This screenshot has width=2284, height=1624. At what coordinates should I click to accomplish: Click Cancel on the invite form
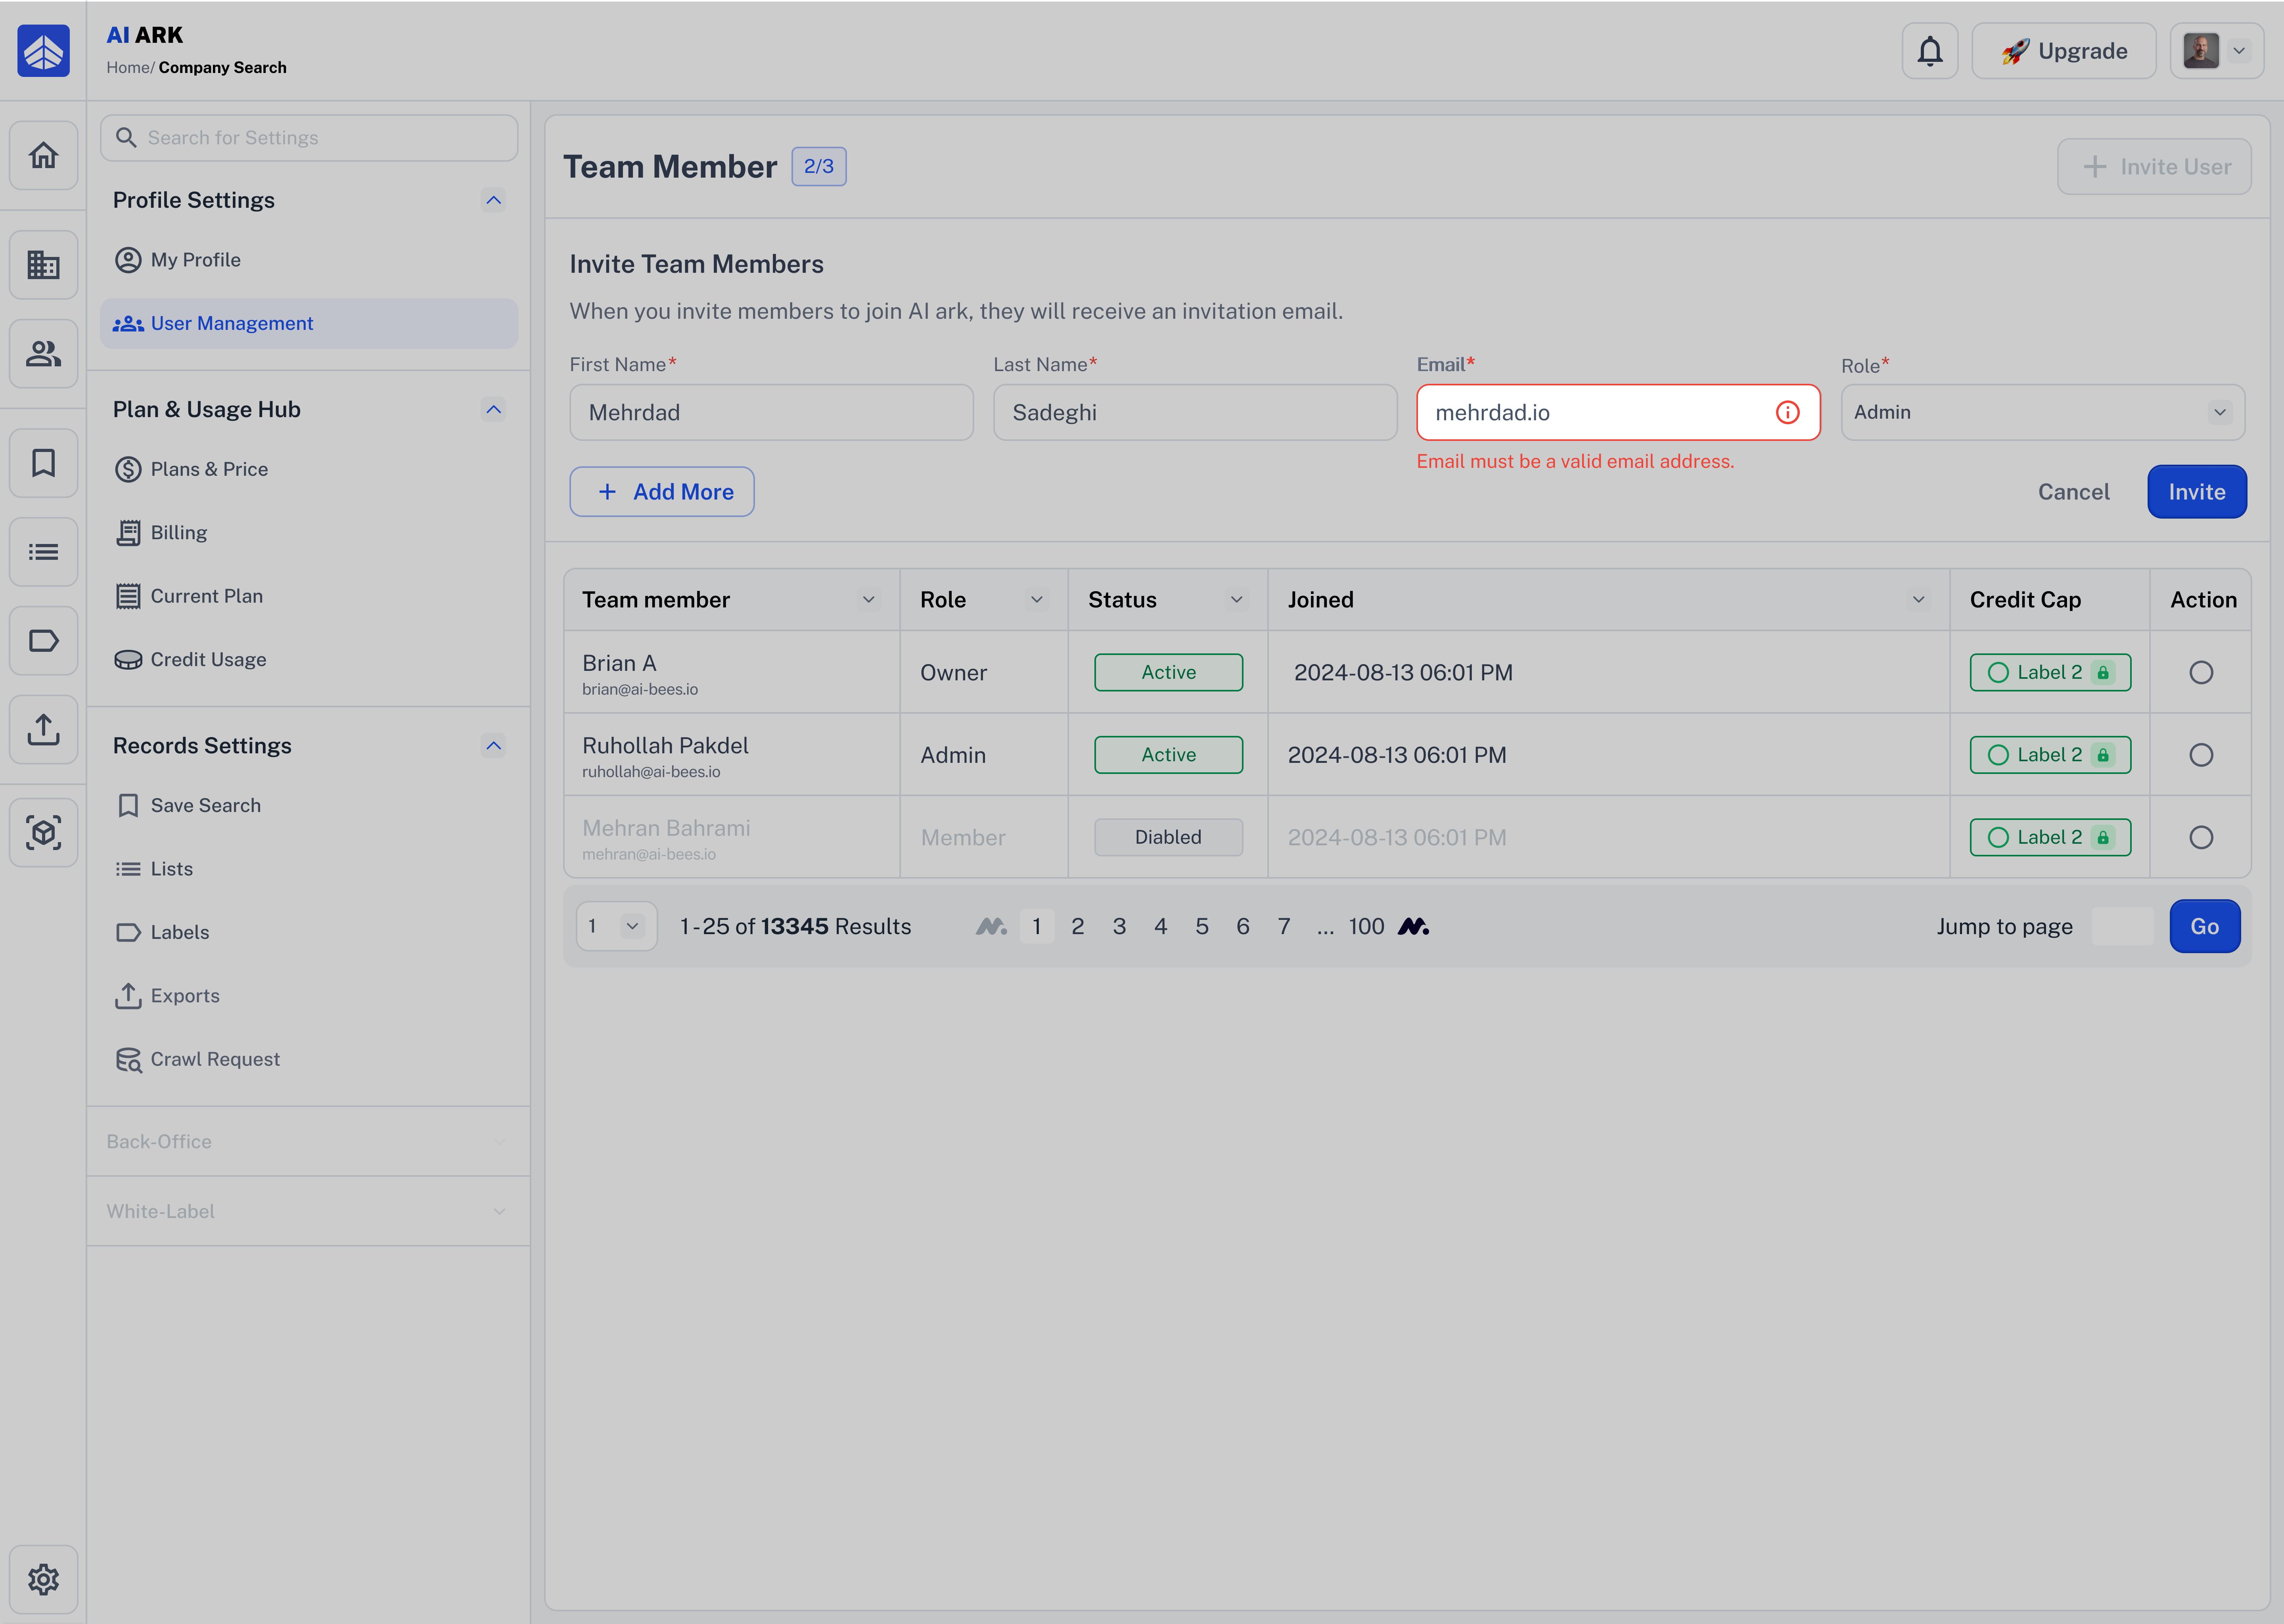pyautogui.click(x=2073, y=492)
